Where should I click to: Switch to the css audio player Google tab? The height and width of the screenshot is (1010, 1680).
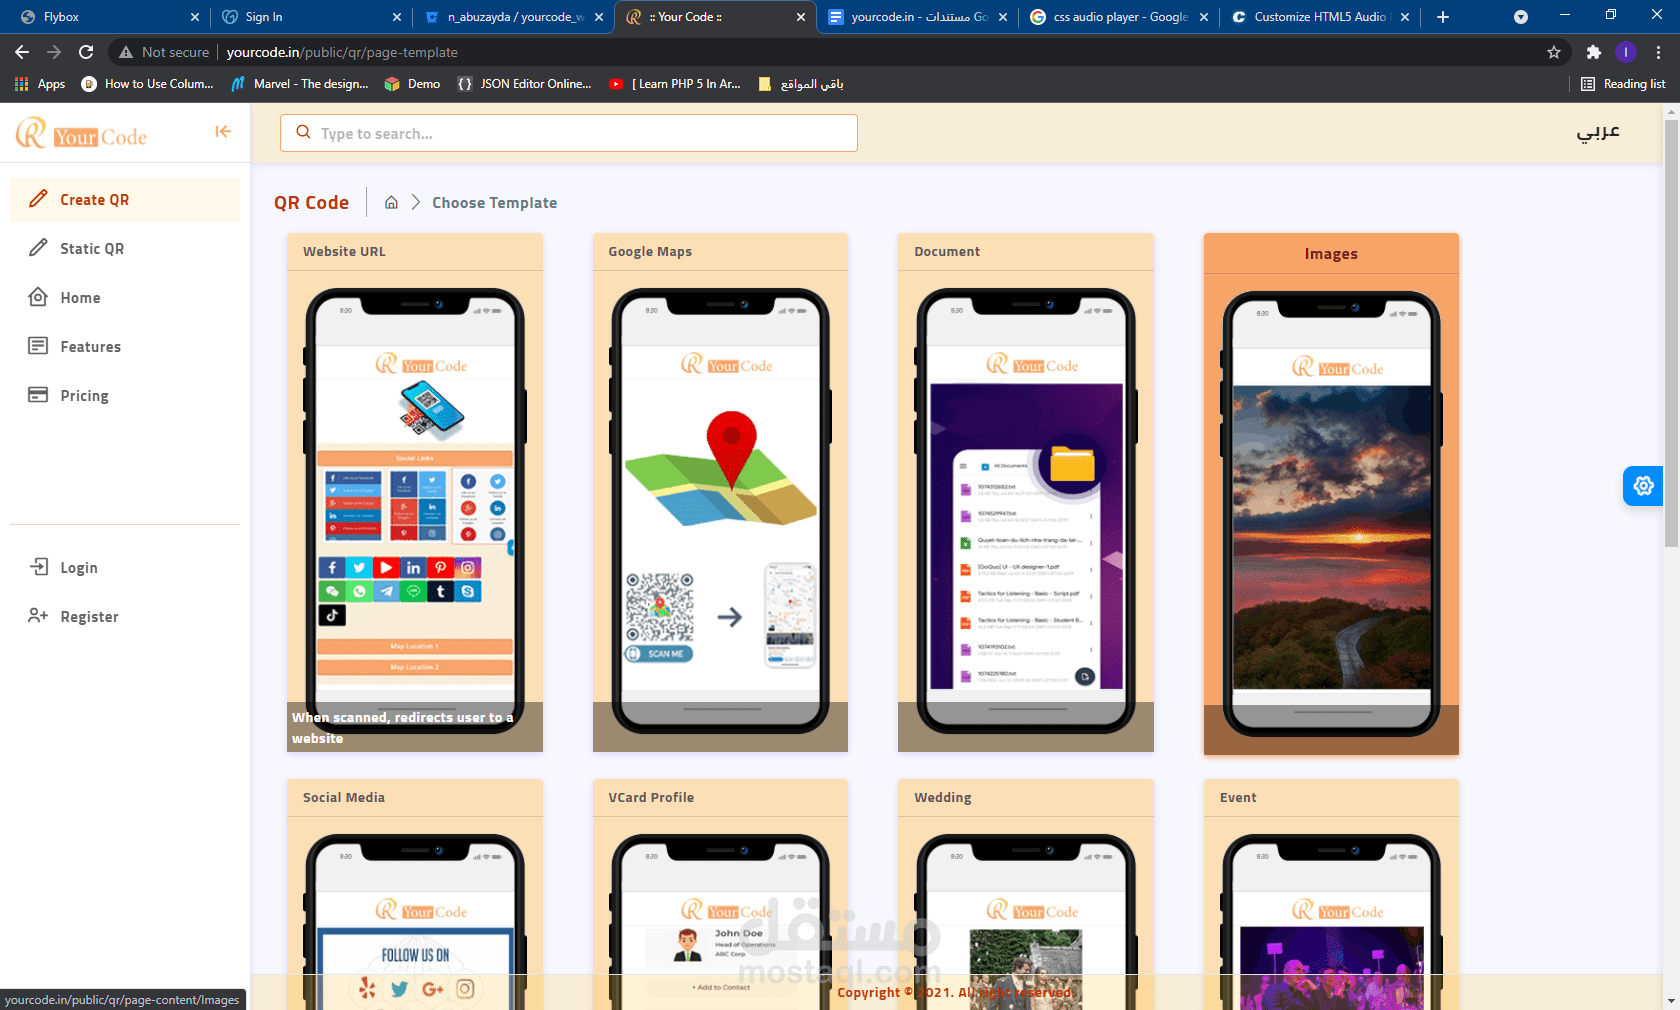(x=1118, y=17)
